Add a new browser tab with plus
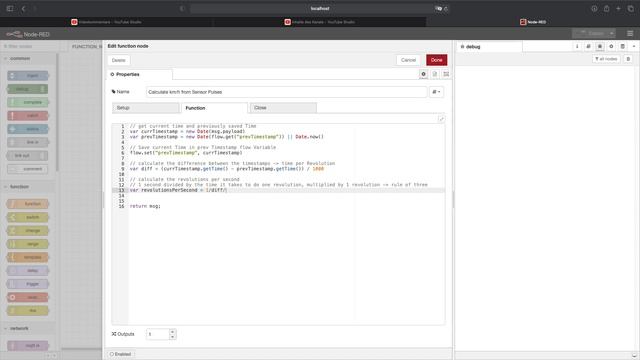This screenshot has height=360, width=640. (x=618, y=9)
